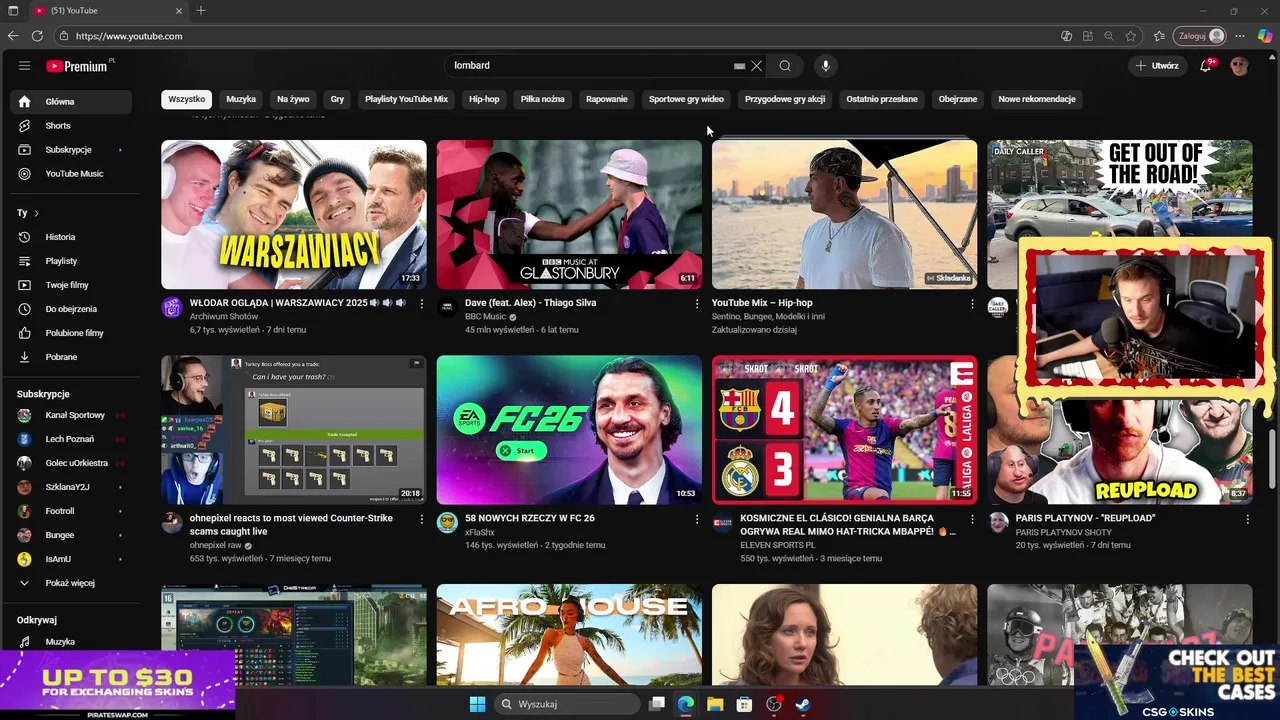
Task: Open options menu for Dave Thiago Silva video
Action: click(x=697, y=303)
